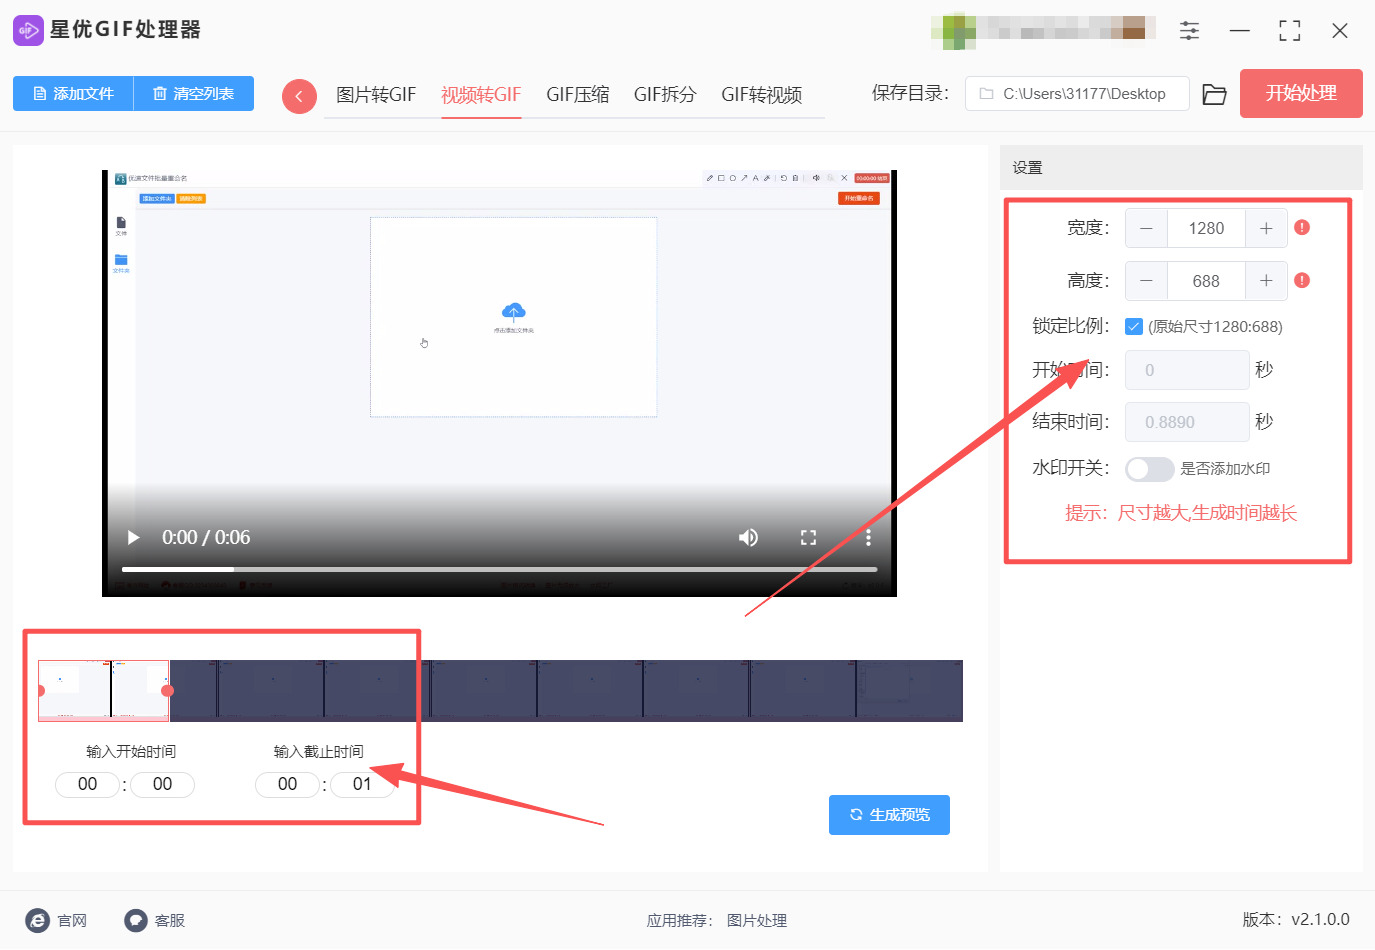Click the 添加文件 add files icon
This screenshot has width=1375, height=950.
[x=39, y=93]
